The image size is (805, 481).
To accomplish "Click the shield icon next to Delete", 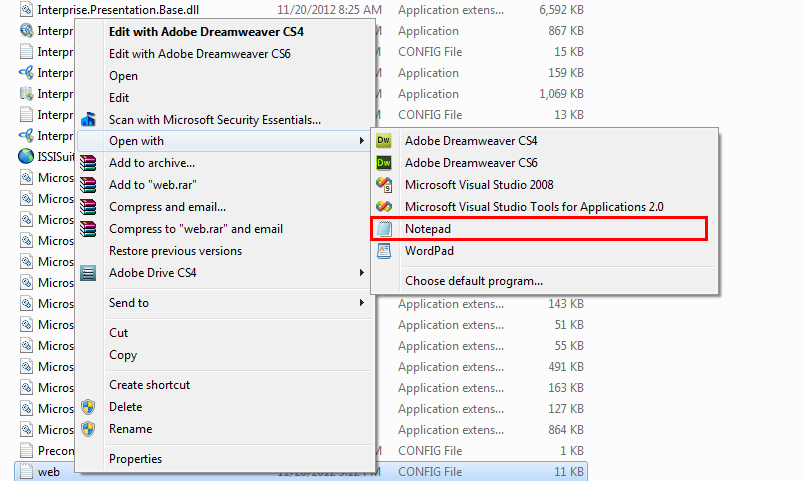I will (89, 407).
